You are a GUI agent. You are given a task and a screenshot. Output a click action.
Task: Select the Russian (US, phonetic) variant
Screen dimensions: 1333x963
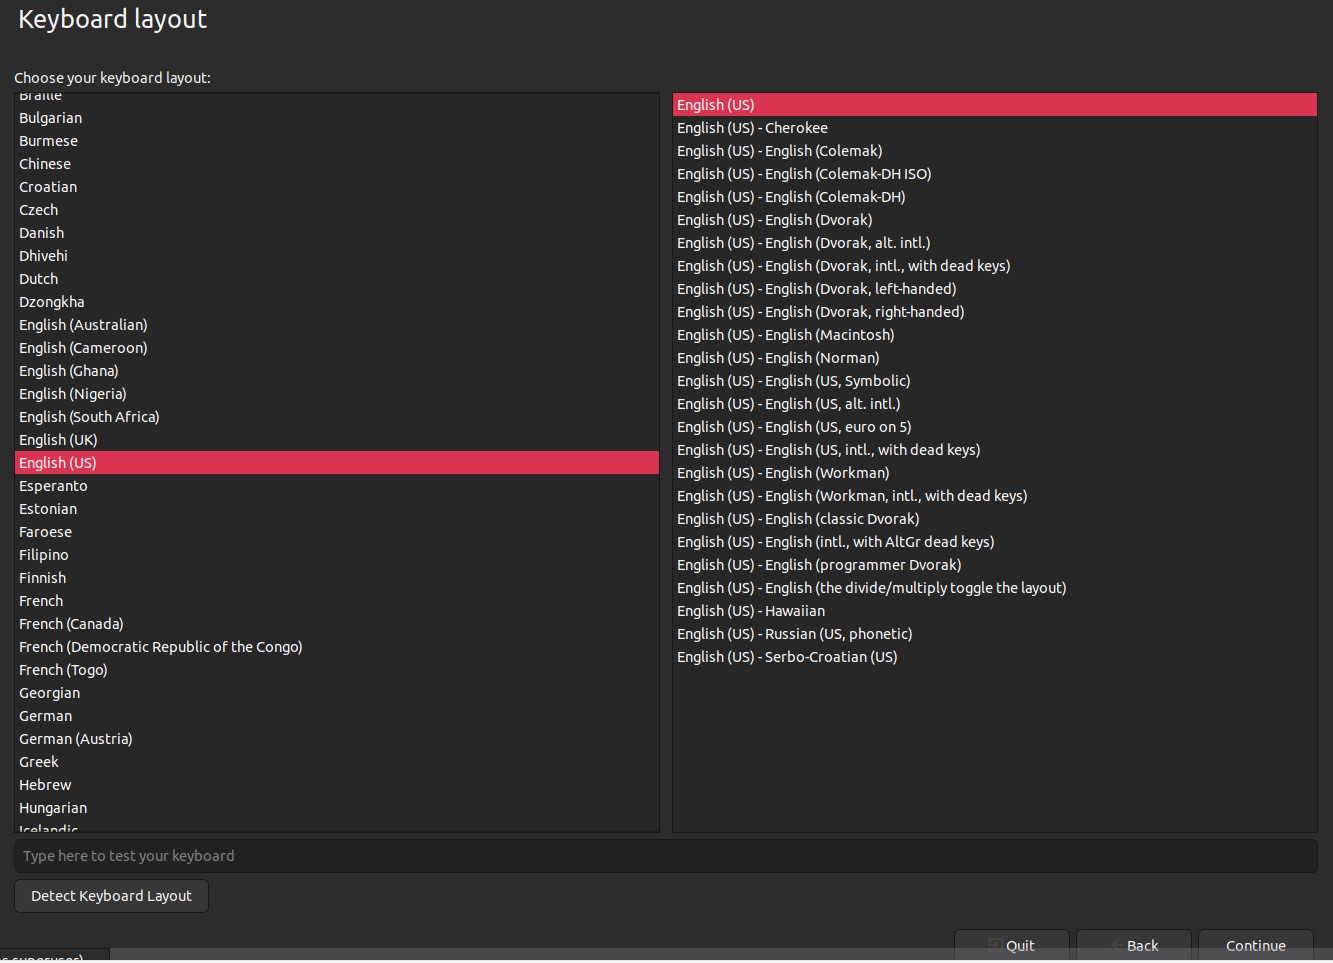click(x=794, y=634)
